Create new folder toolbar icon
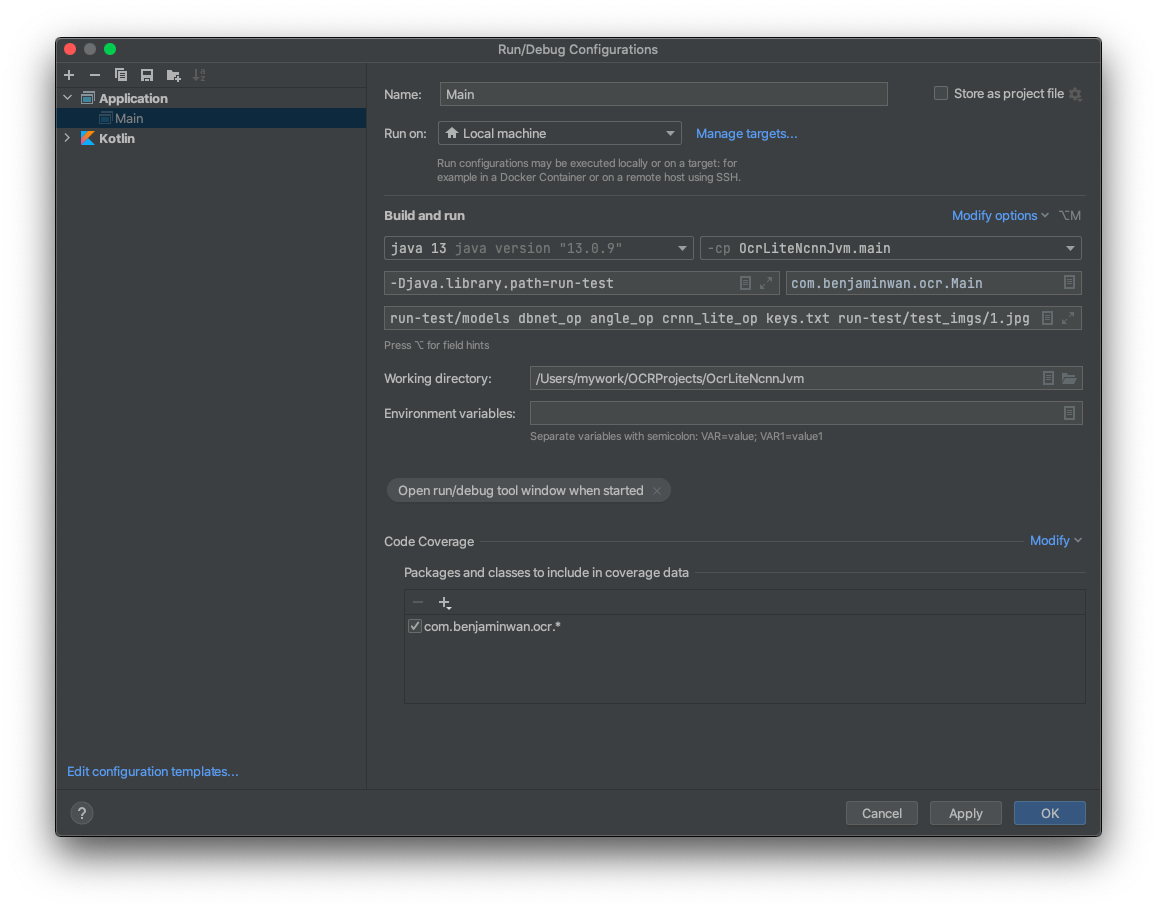1157x910 pixels. tap(173, 75)
